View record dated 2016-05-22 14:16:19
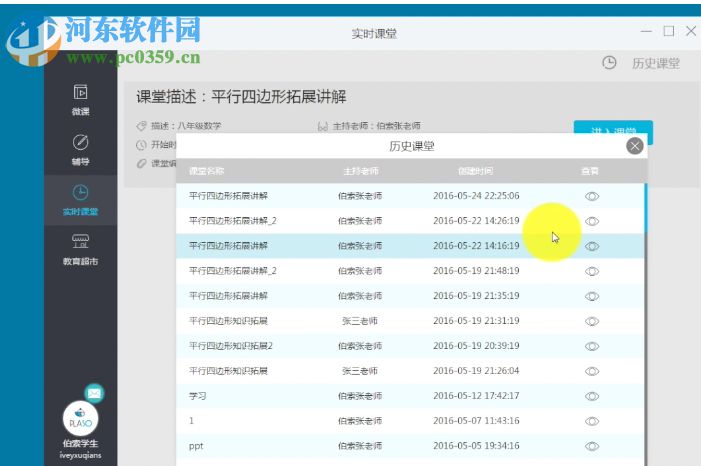The height and width of the screenshot is (466, 701). tap(592, 246)
